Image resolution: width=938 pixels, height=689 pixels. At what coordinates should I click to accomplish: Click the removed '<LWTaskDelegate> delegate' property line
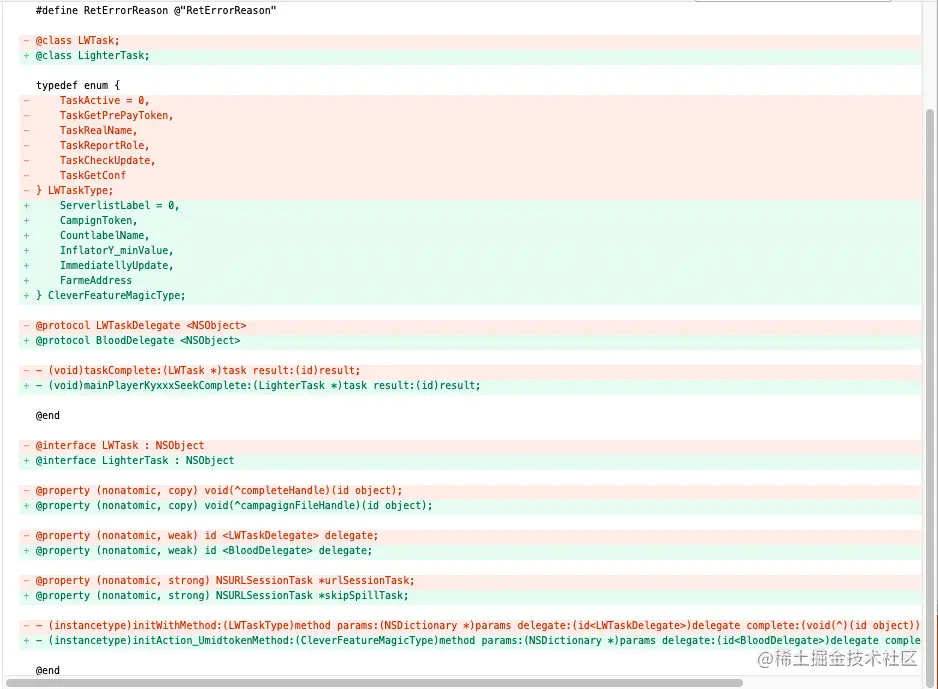point(470,535)
